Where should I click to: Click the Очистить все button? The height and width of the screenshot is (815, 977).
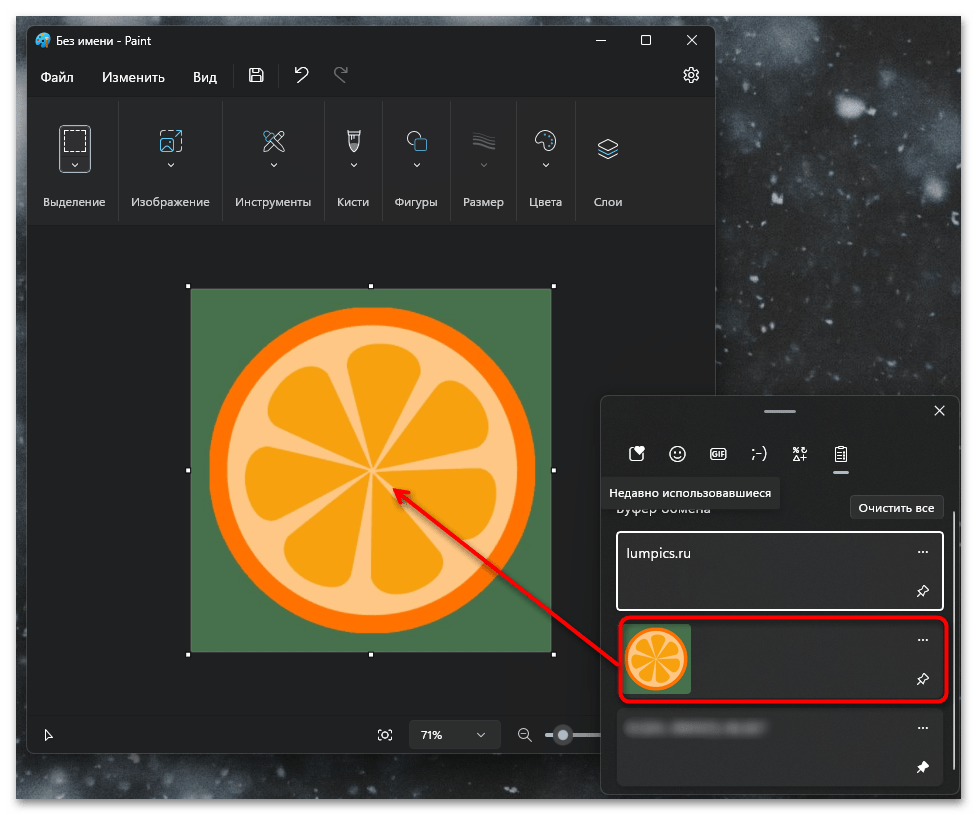(x=896, y=508)
